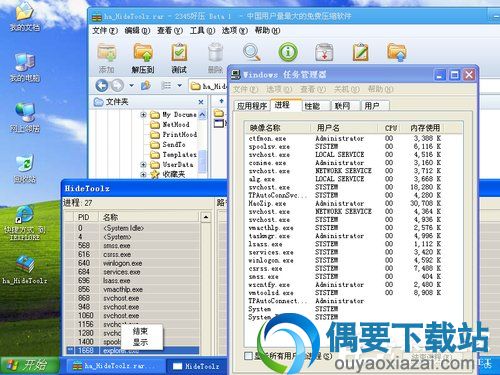Click the magnifier find icon in toolbar
The image size is (500, 375).
pyautogui.click(x=252, y=52)
